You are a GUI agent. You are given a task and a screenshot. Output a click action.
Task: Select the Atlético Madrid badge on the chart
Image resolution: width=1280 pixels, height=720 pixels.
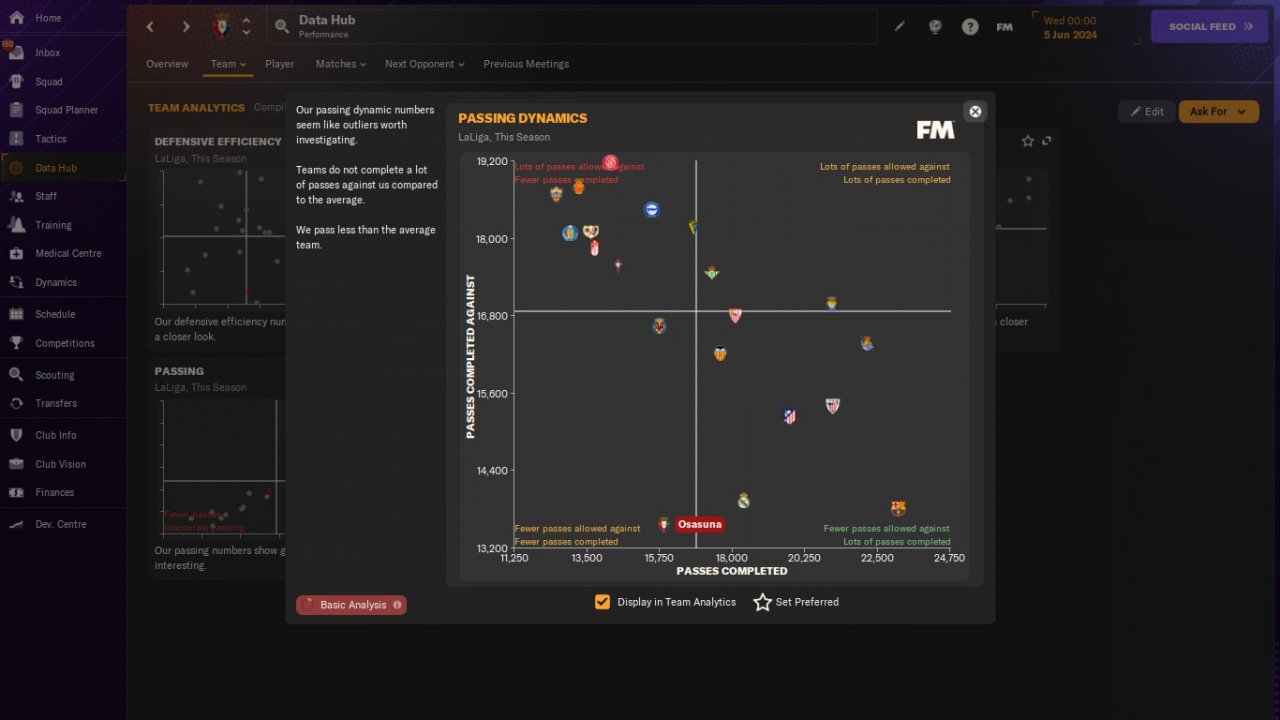click(789, 416)
